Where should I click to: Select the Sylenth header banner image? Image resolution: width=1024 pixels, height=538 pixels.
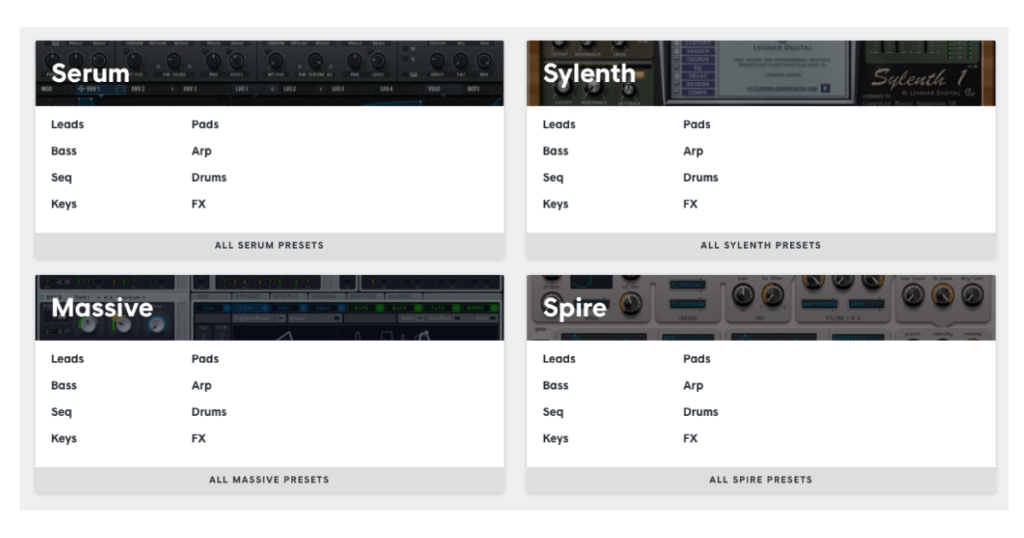761,73
